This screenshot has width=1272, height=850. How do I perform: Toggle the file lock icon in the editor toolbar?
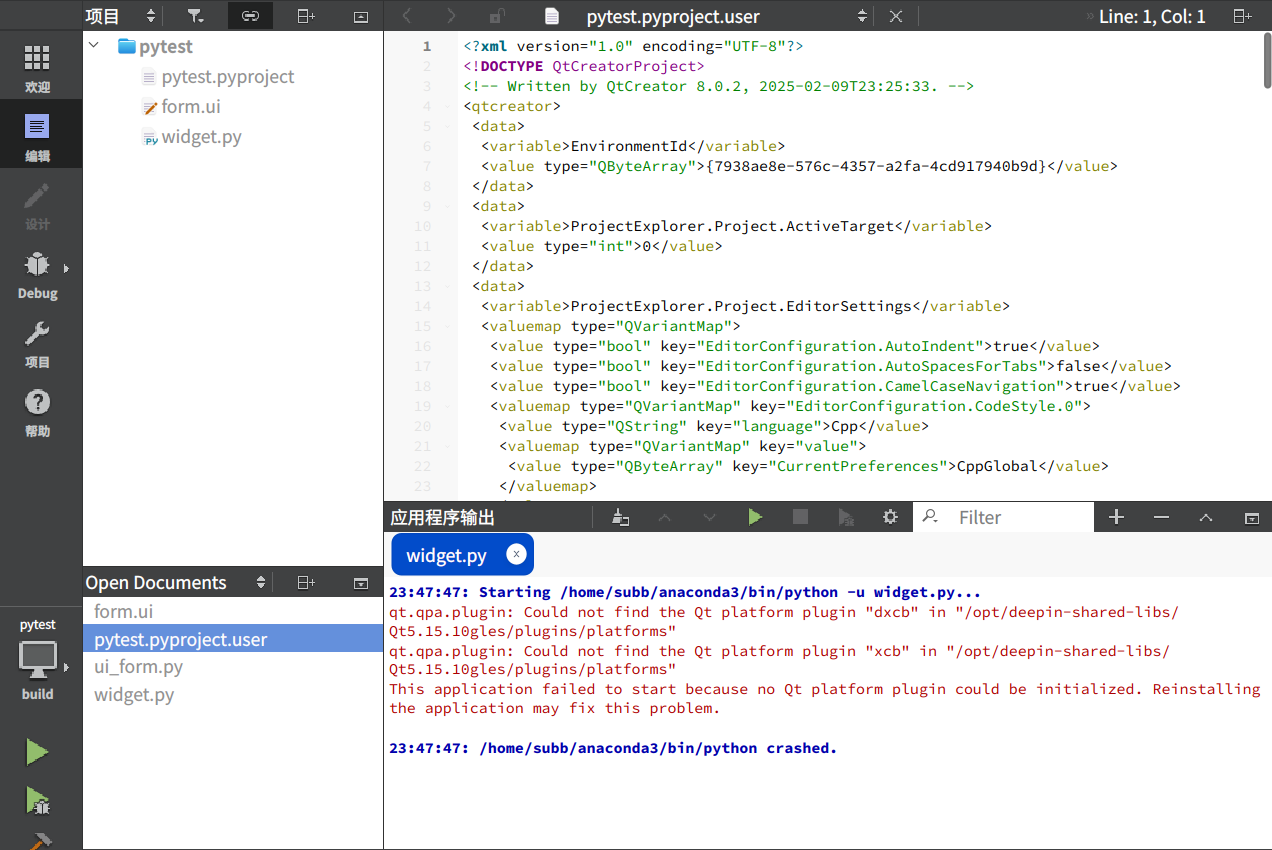(497, 16)
